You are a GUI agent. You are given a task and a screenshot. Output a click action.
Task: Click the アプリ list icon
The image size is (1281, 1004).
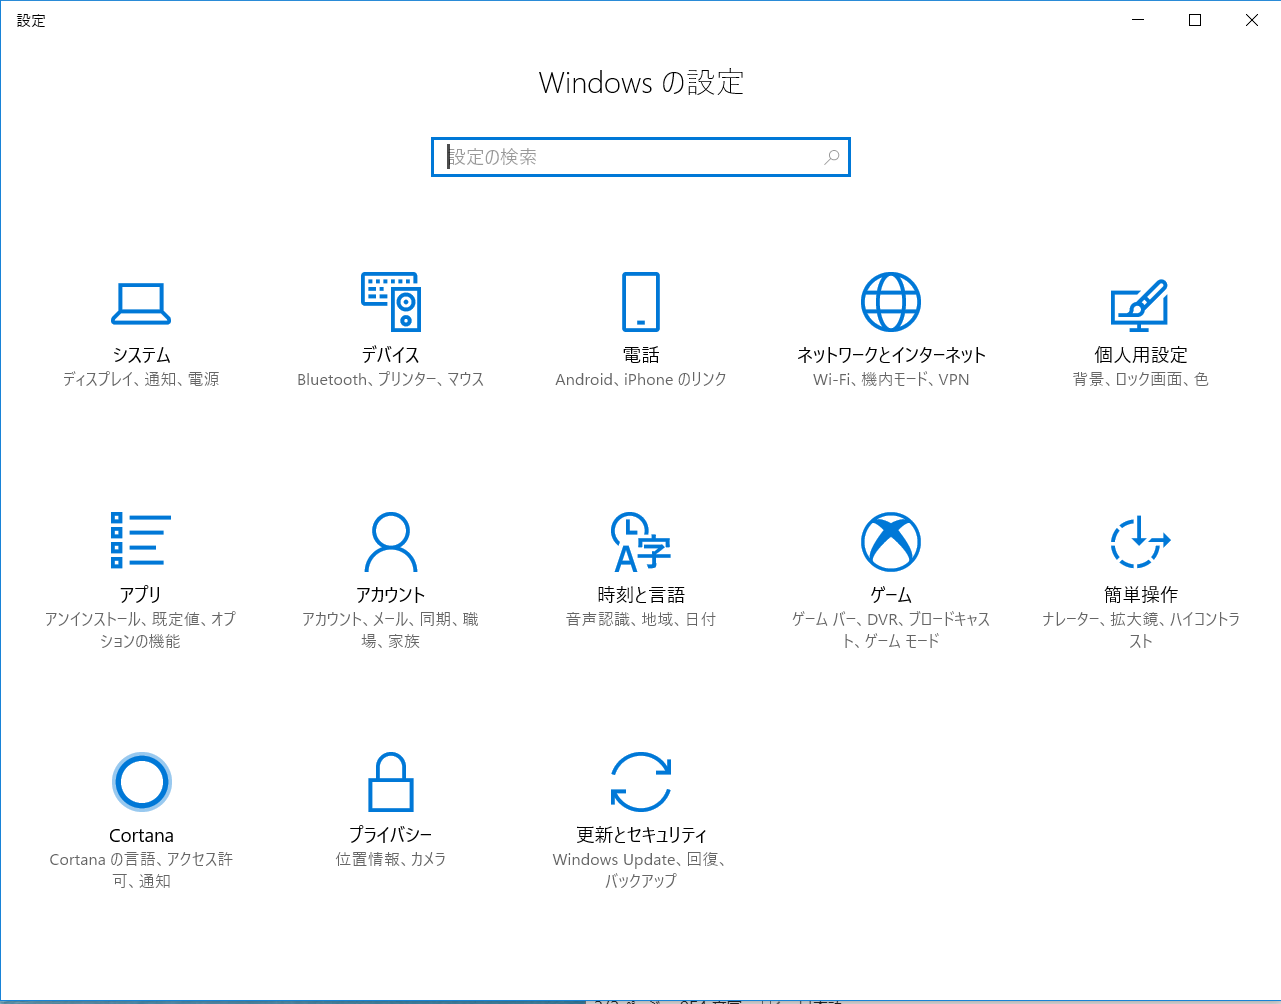pyautogui.click(x=141, y=541)
